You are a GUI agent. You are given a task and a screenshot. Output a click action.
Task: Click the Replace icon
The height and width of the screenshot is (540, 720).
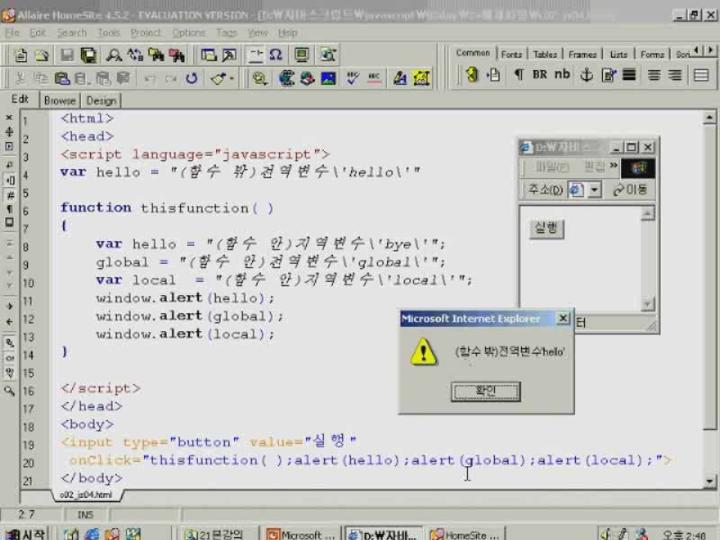pyautogui.click(x=135, y=56)
